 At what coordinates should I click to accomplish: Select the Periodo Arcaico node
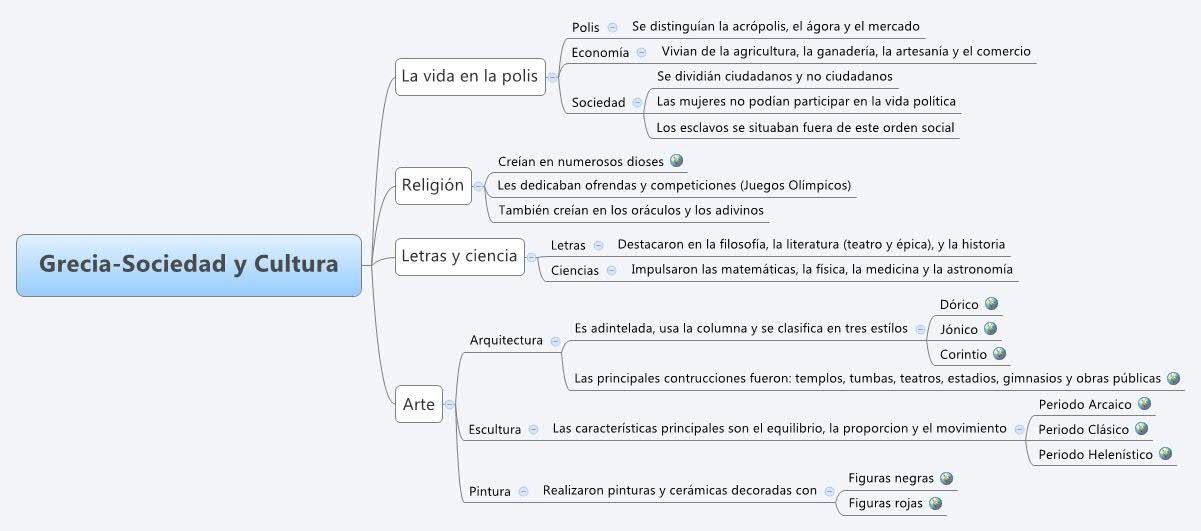click(x=1085, y=405)
